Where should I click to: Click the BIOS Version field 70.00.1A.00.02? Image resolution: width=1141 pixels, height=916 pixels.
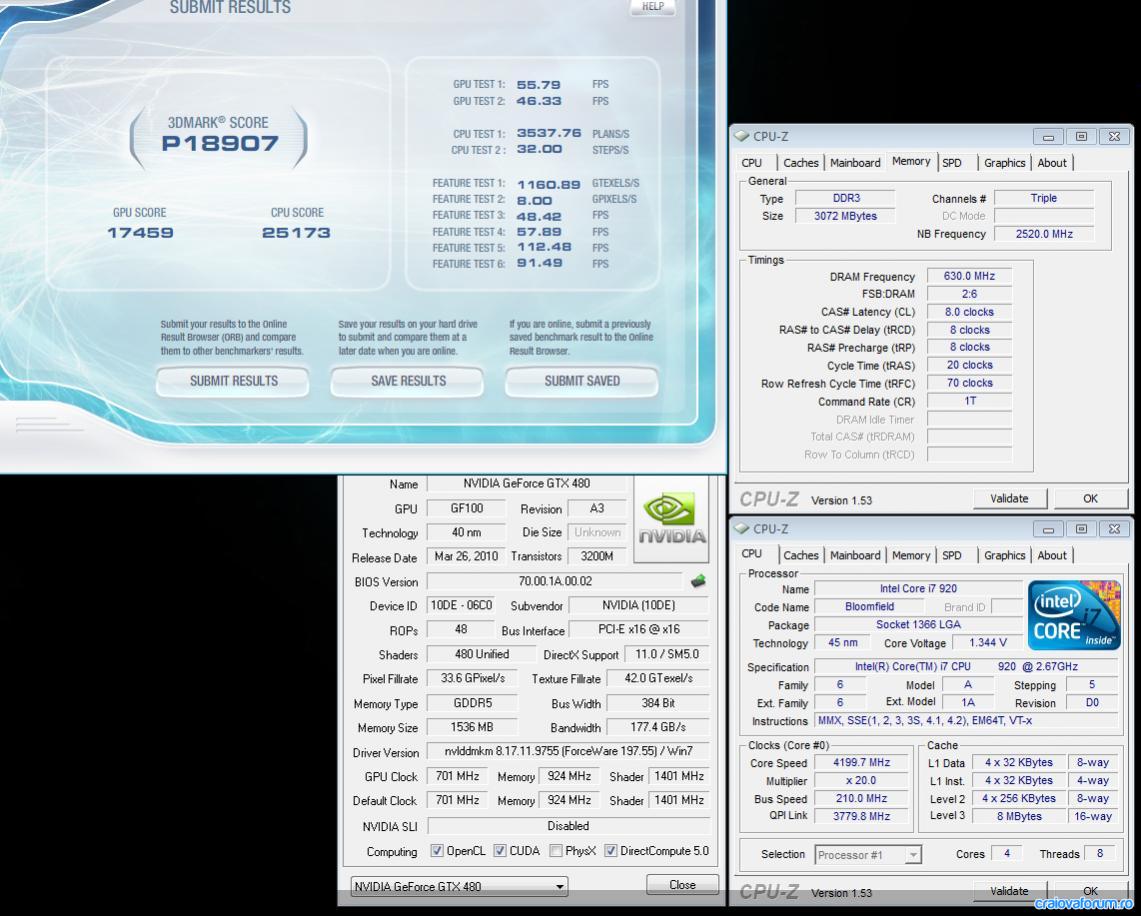(x=555, y=581)
